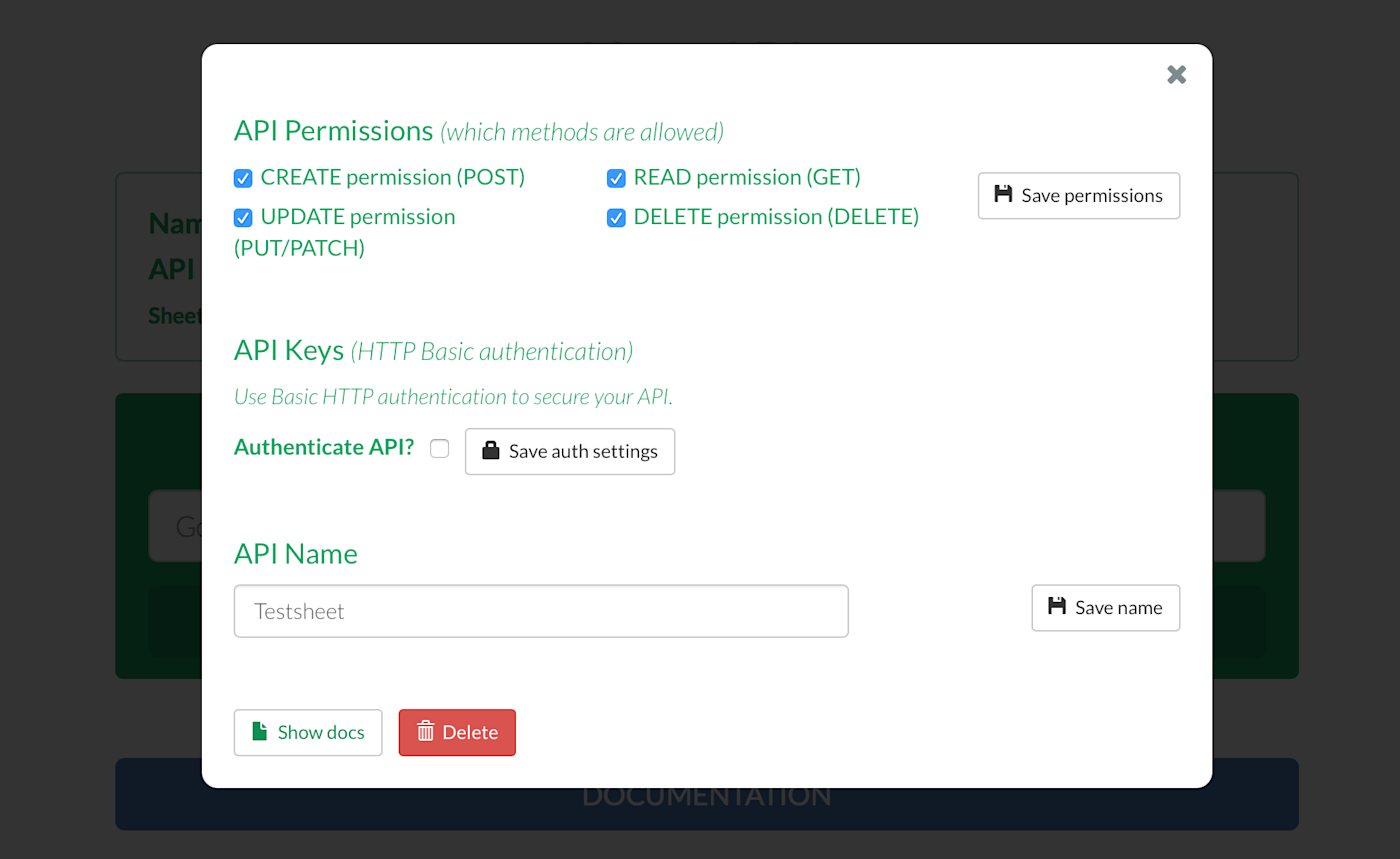Image resolution: width=1400 pixels, height=859 pixels.
Task: Click the Save auth settings button
Action: click(x=569, y=451)
